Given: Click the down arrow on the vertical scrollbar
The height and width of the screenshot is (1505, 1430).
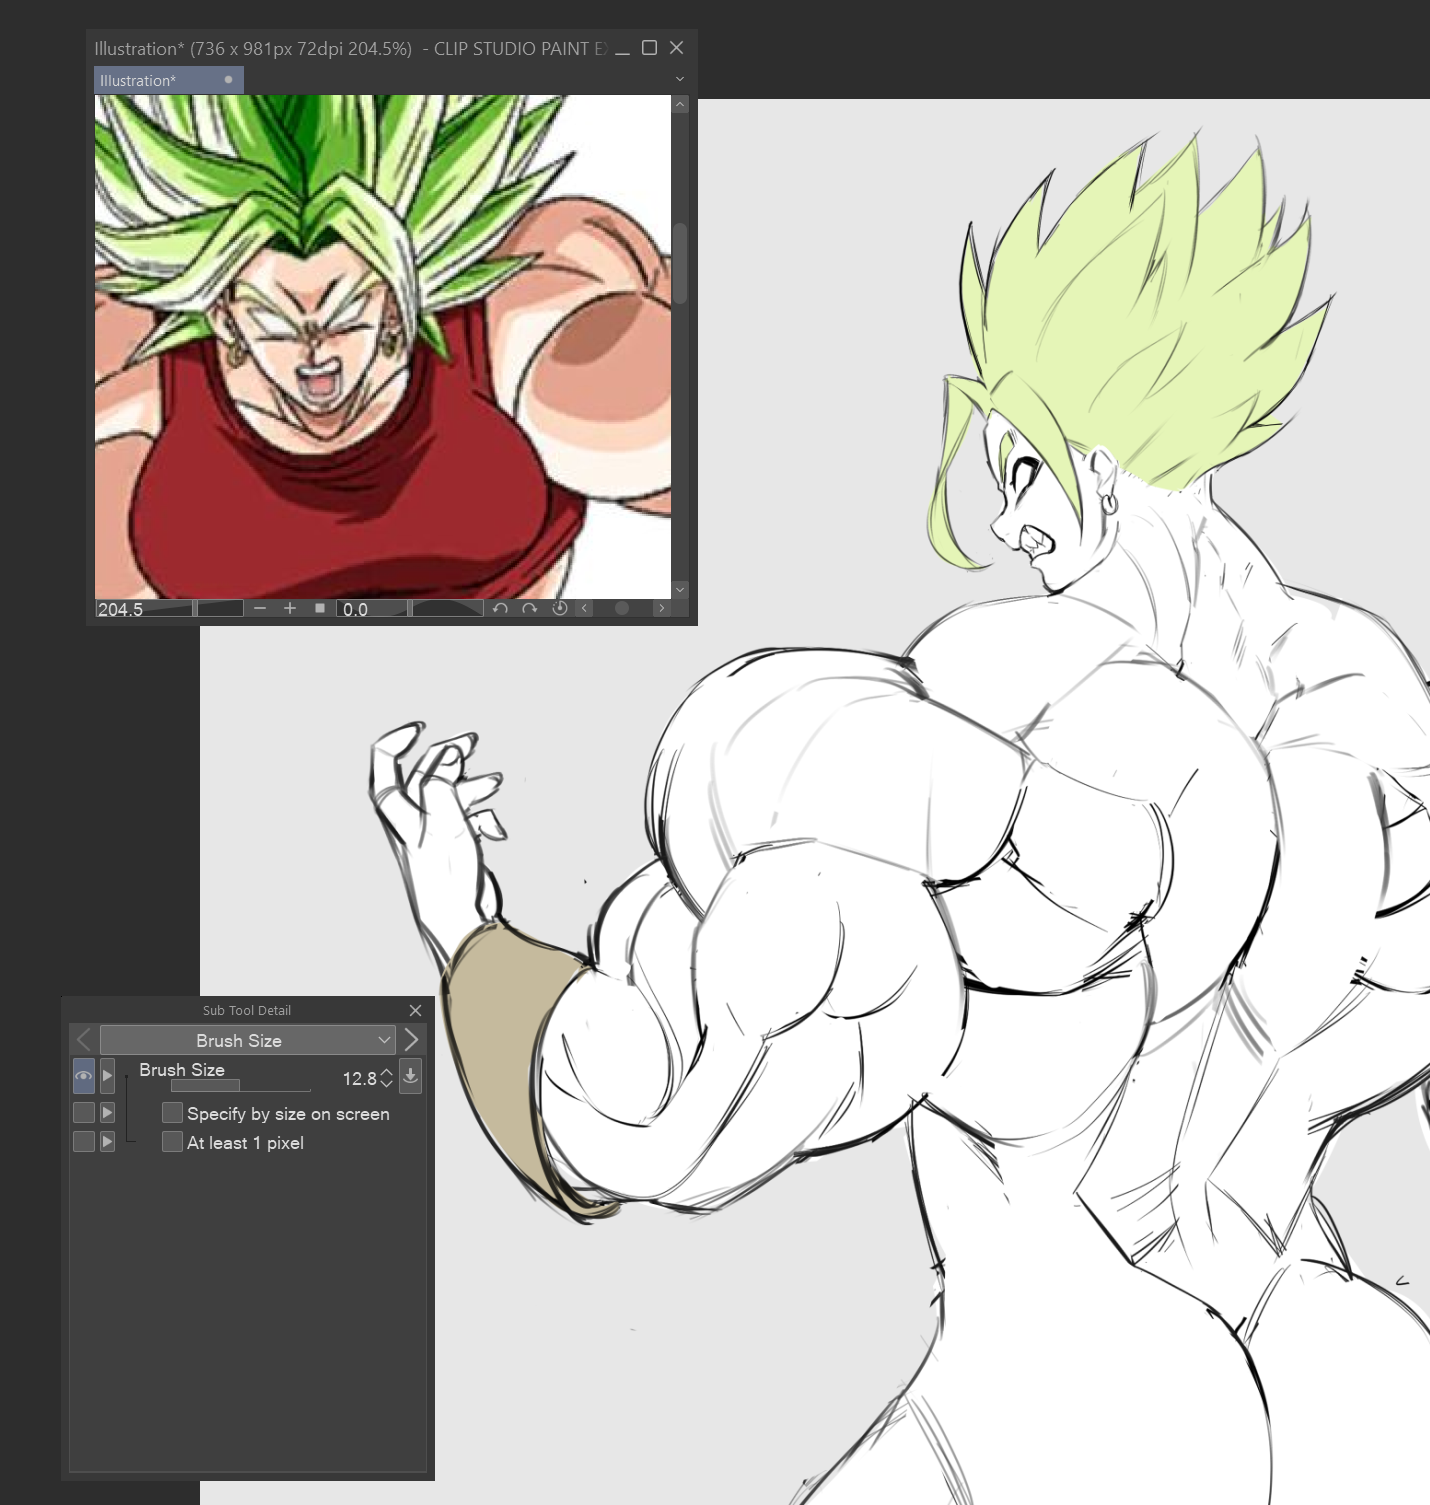Looking at the screenshot, I should [x=680, y=590].
